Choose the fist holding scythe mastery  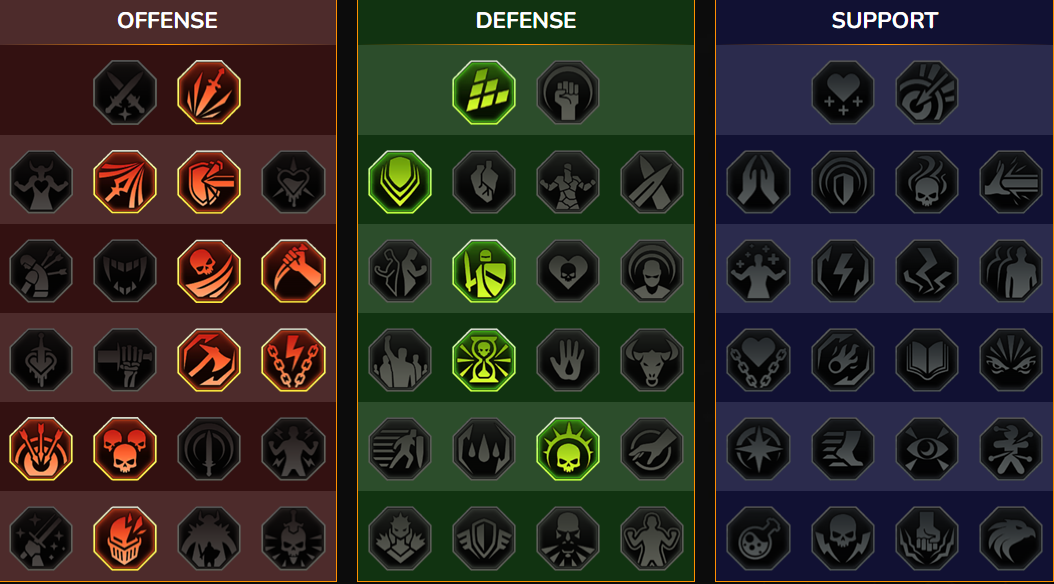(x=293, y=272)
